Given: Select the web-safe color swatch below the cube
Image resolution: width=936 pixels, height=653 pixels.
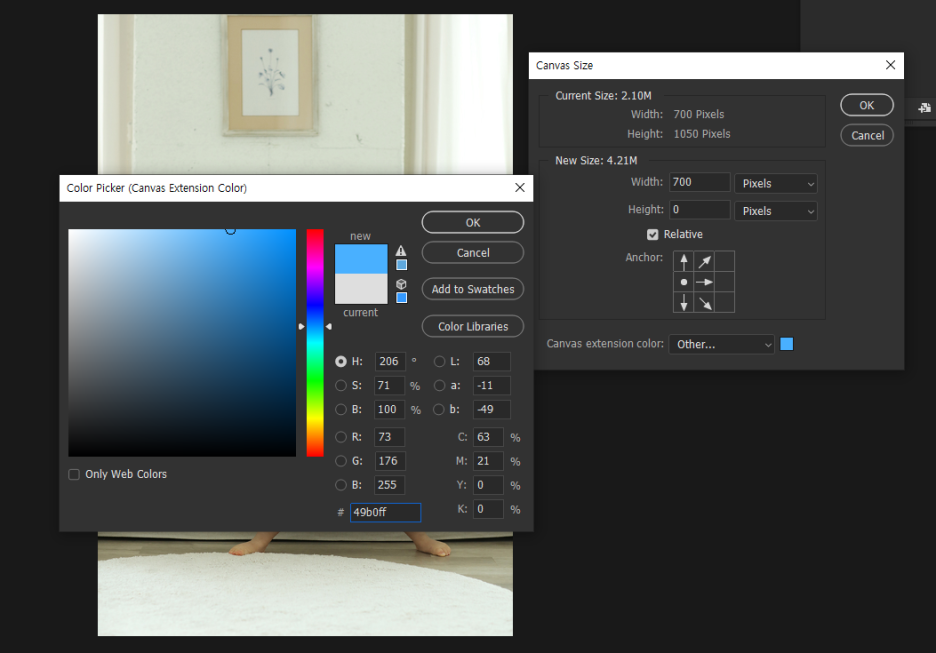Looking at the screenshot, I should click(402, 297).
